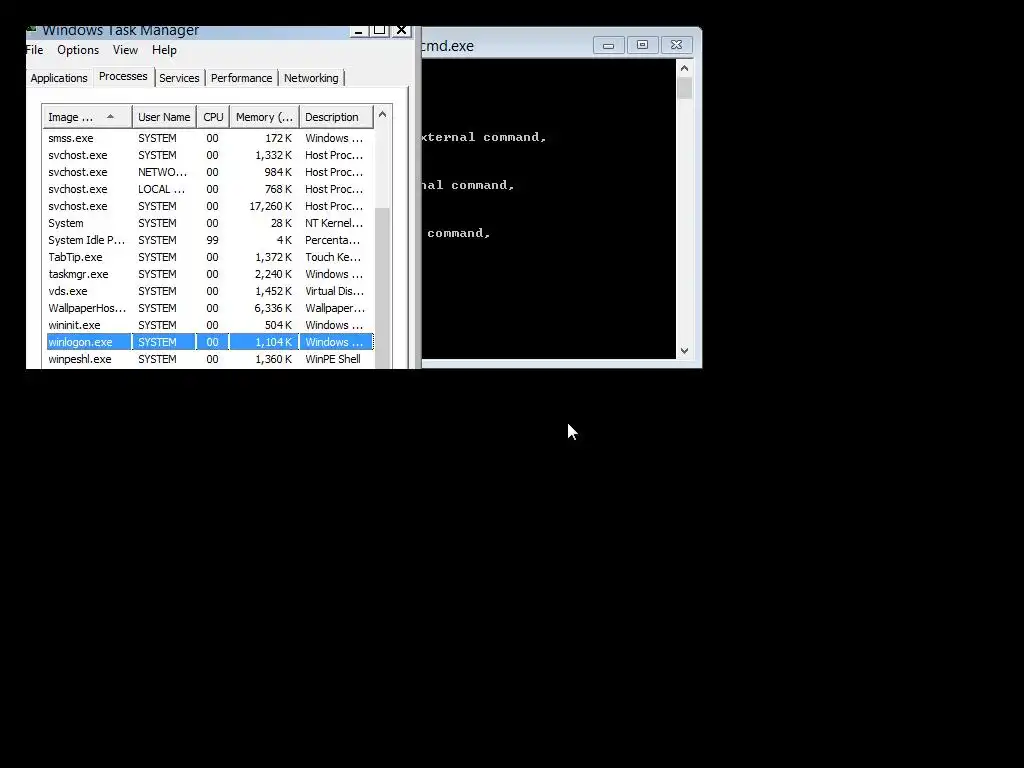
Task: Click the NT Kernel description cell
Action: pos(334,223)
